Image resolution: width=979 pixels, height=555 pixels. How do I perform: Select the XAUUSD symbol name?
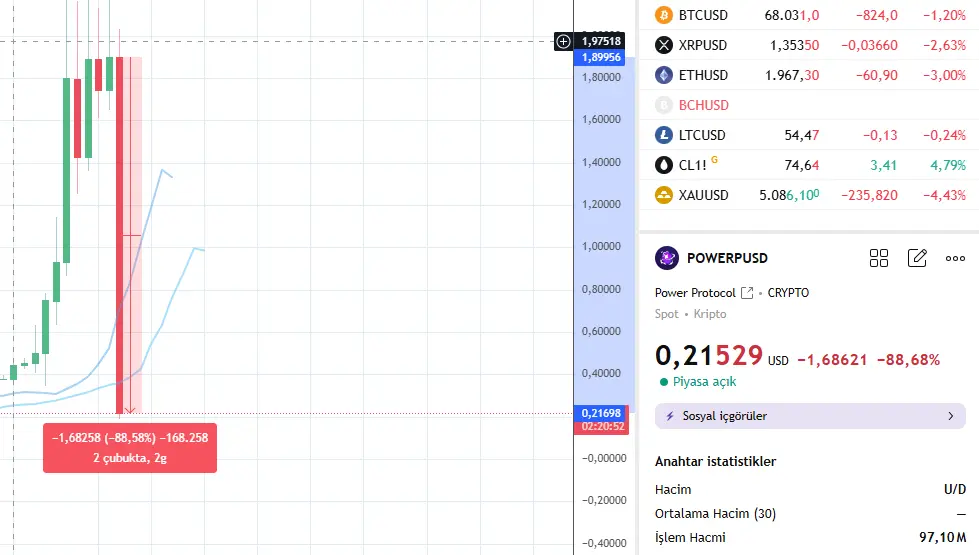(x=704, y=195)
